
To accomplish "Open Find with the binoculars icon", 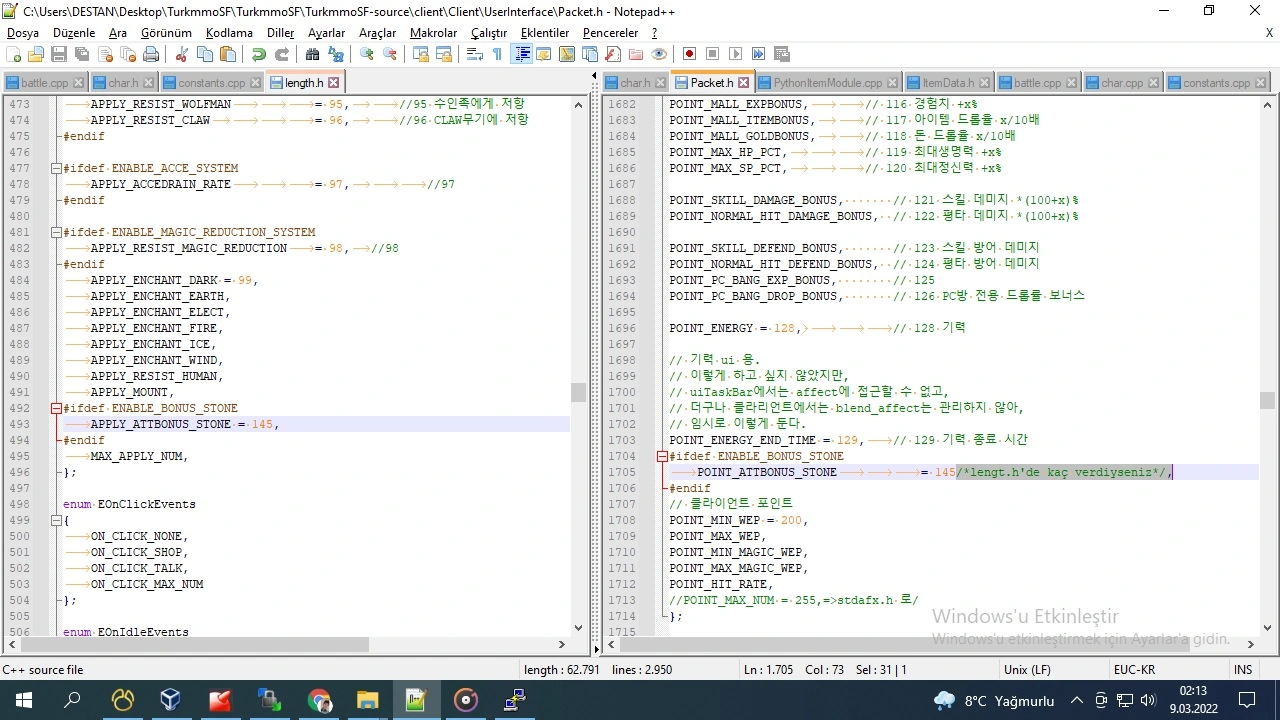I will [313, 54].
